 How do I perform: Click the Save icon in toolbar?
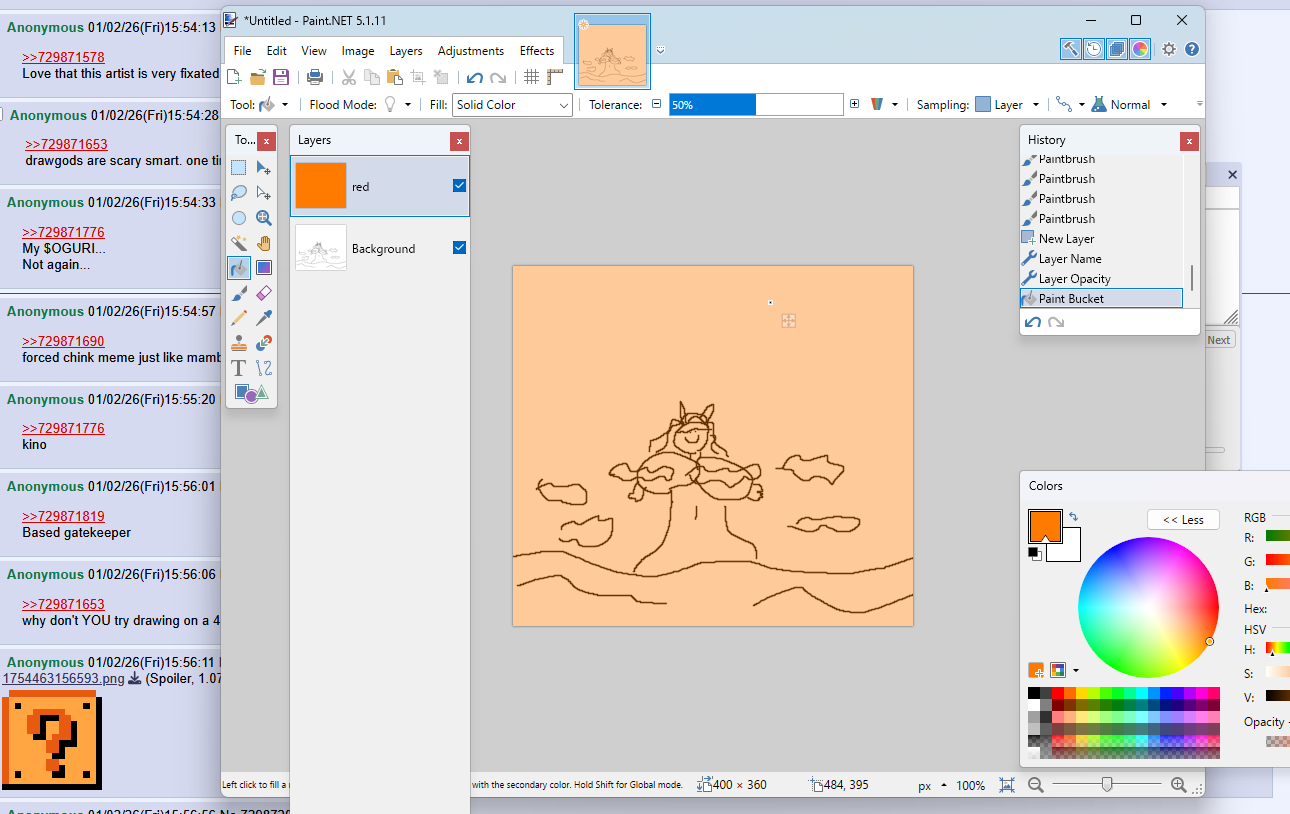click(x=281, y=77)
